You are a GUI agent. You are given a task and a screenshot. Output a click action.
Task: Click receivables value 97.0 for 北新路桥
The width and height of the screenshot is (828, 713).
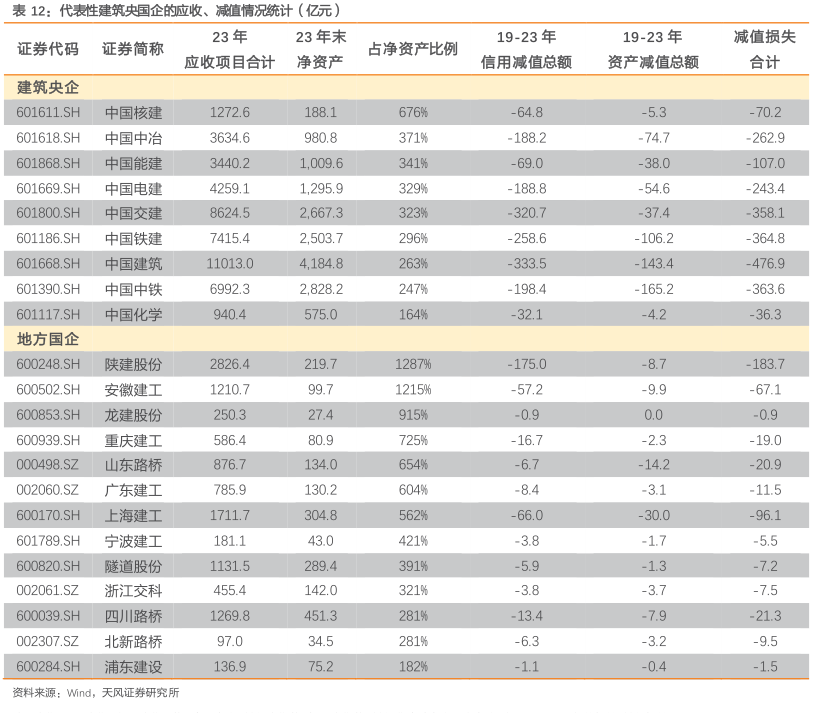[230, 641]
